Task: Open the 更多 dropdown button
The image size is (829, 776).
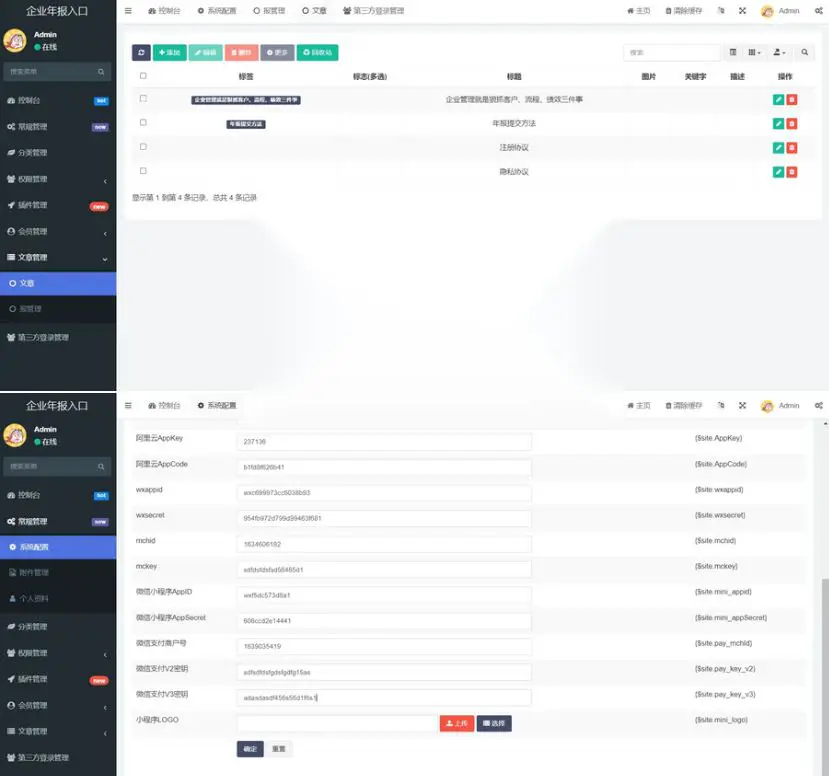Action: [x=277, y=52]
